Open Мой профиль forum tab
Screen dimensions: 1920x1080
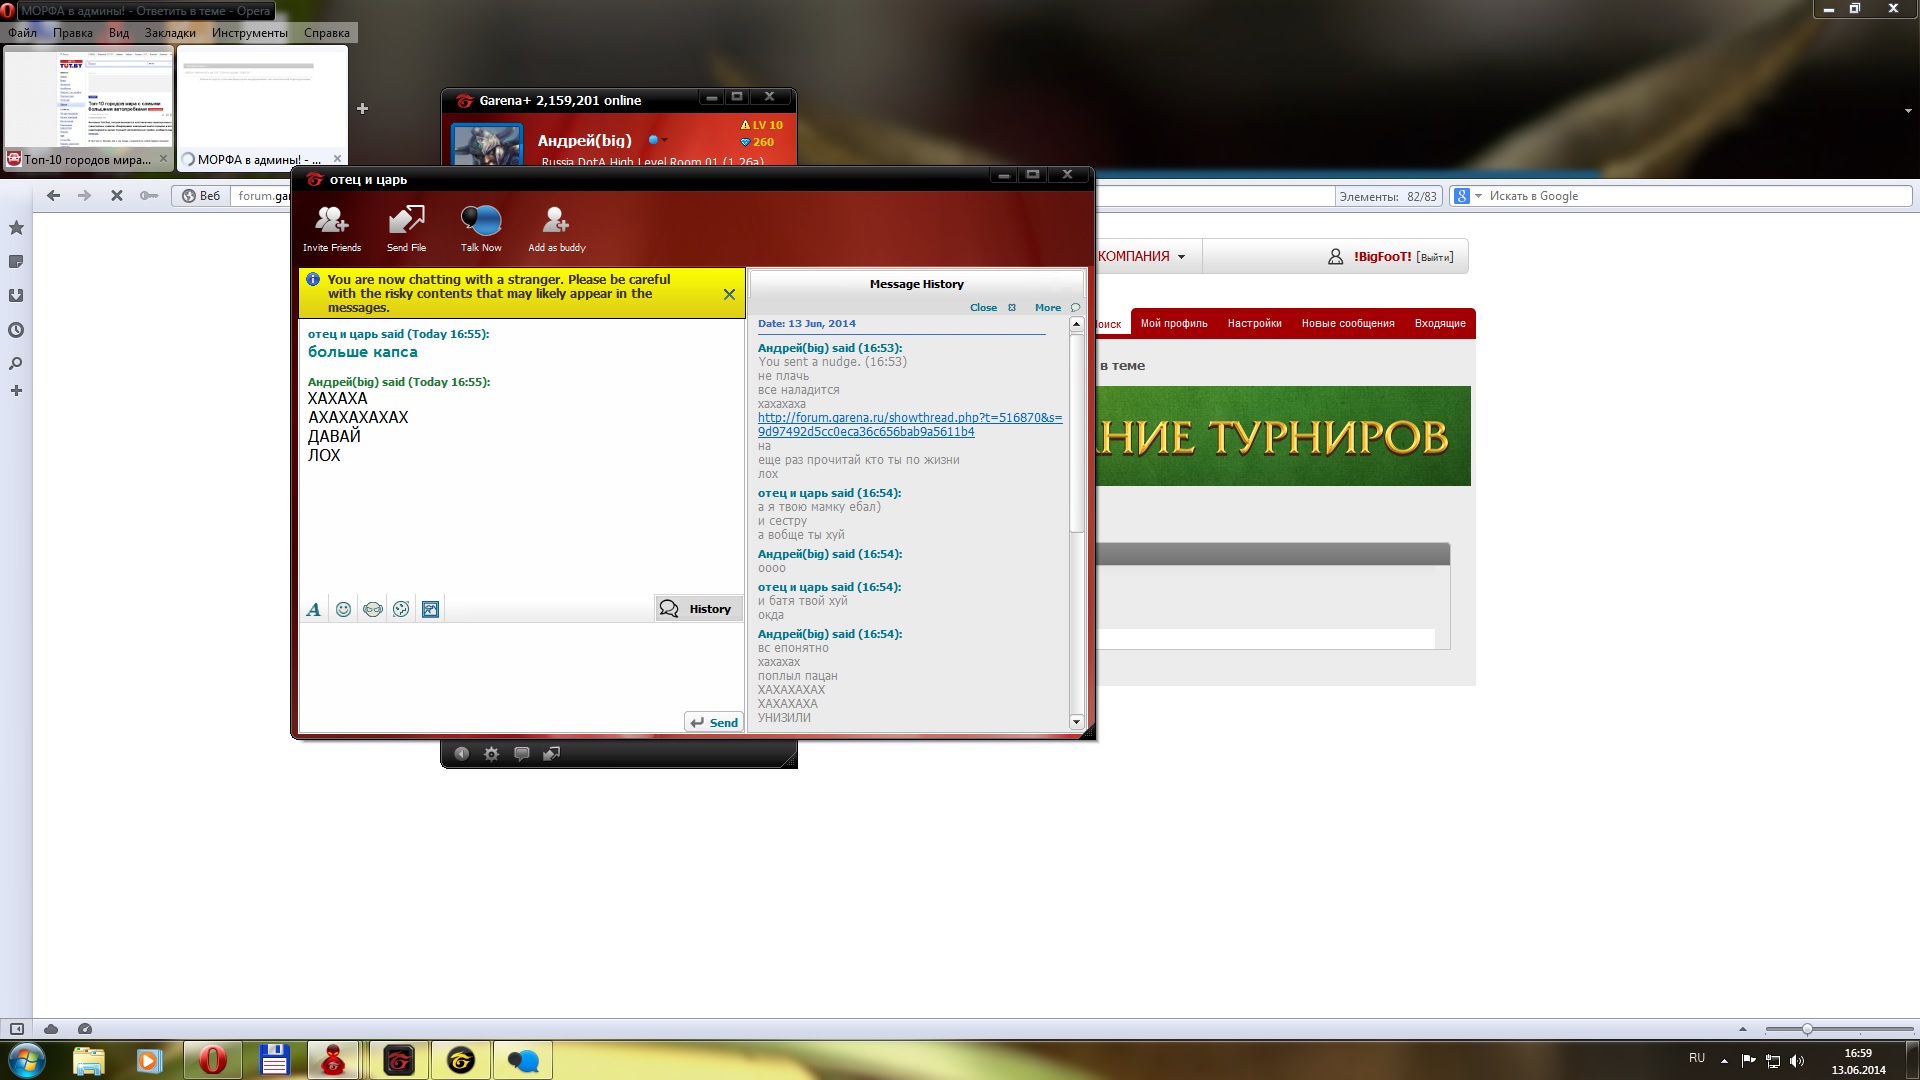pyautogui.click(x=1174, y=324)
